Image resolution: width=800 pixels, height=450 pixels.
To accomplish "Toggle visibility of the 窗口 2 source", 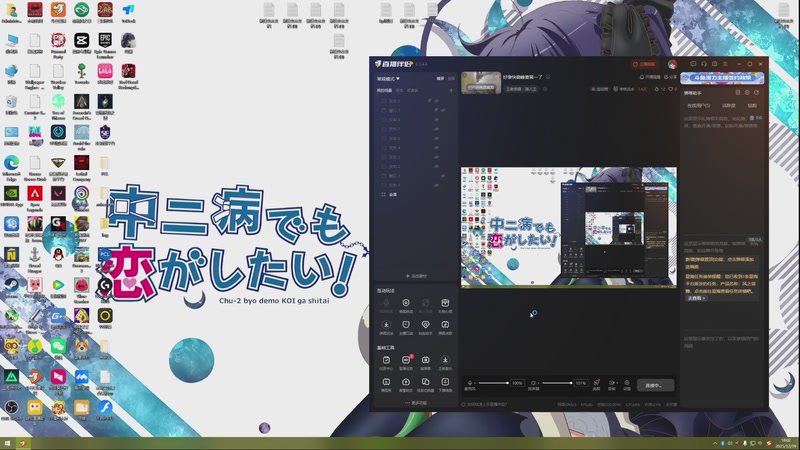I will (443, 176).
